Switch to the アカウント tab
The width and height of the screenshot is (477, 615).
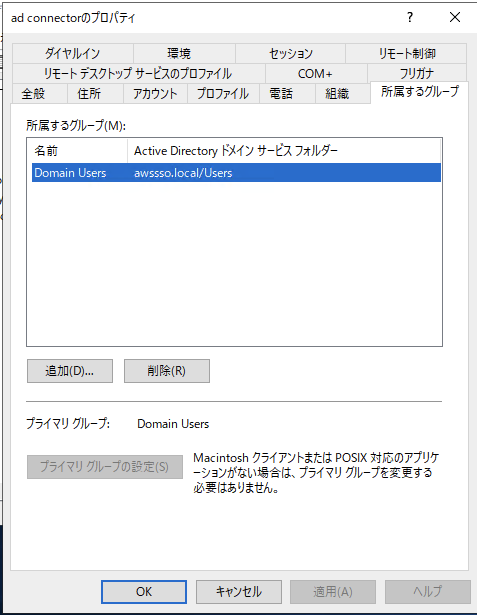[x=155, y=93]
